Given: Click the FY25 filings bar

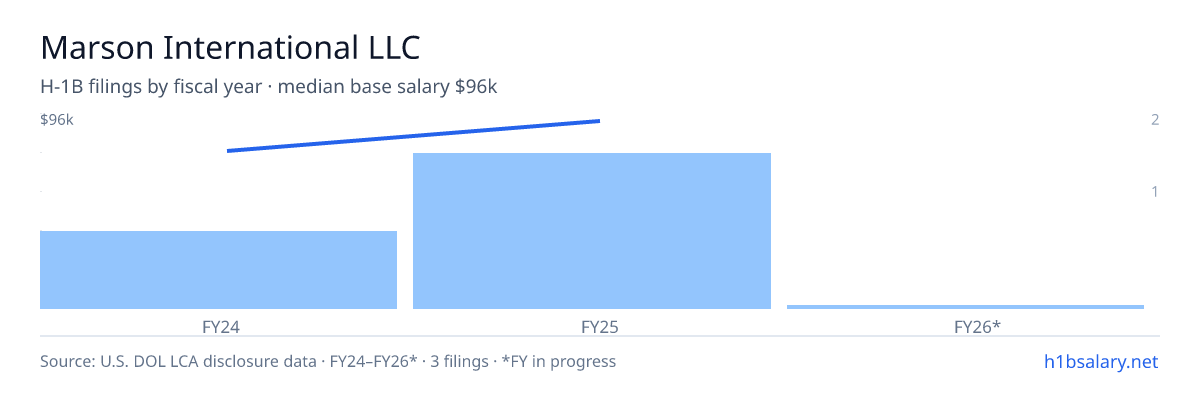Looking at the screenshot, I should (592, 231).
